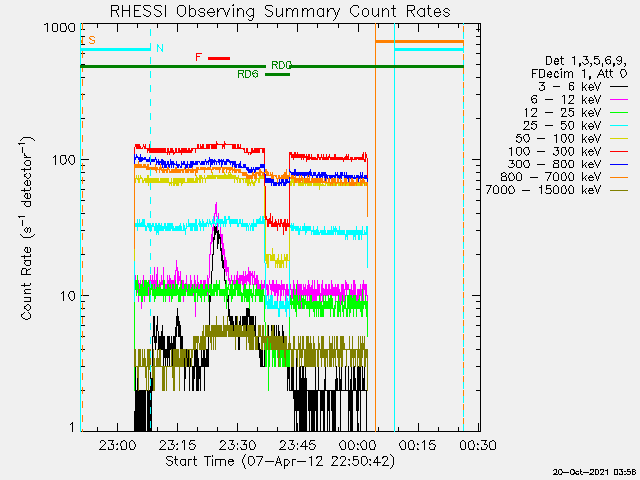Screen dimensions: 640x480
Task: Click the short green bar beside RD6
Action: 278,74
